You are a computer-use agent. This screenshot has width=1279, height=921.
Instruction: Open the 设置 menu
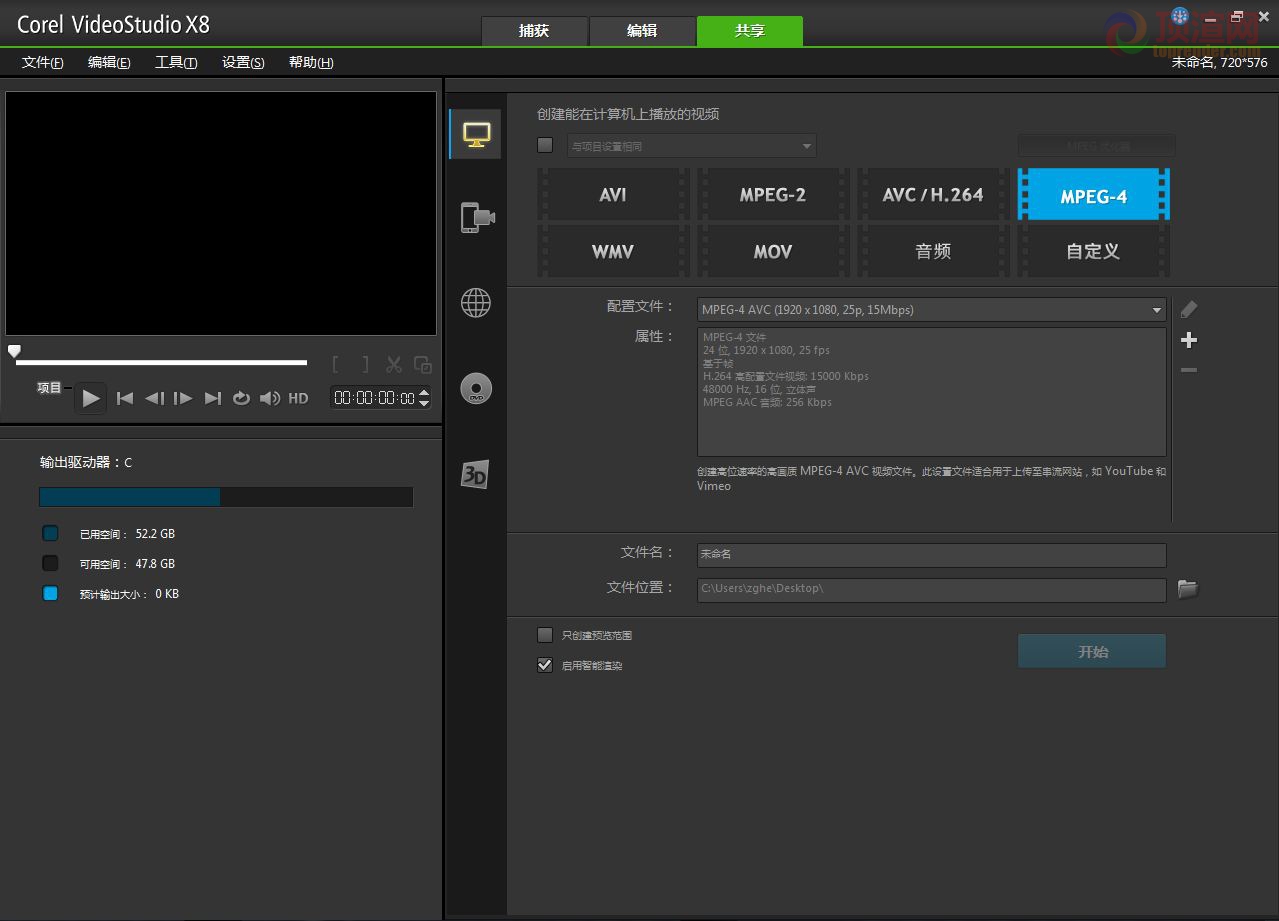point(243,62)
